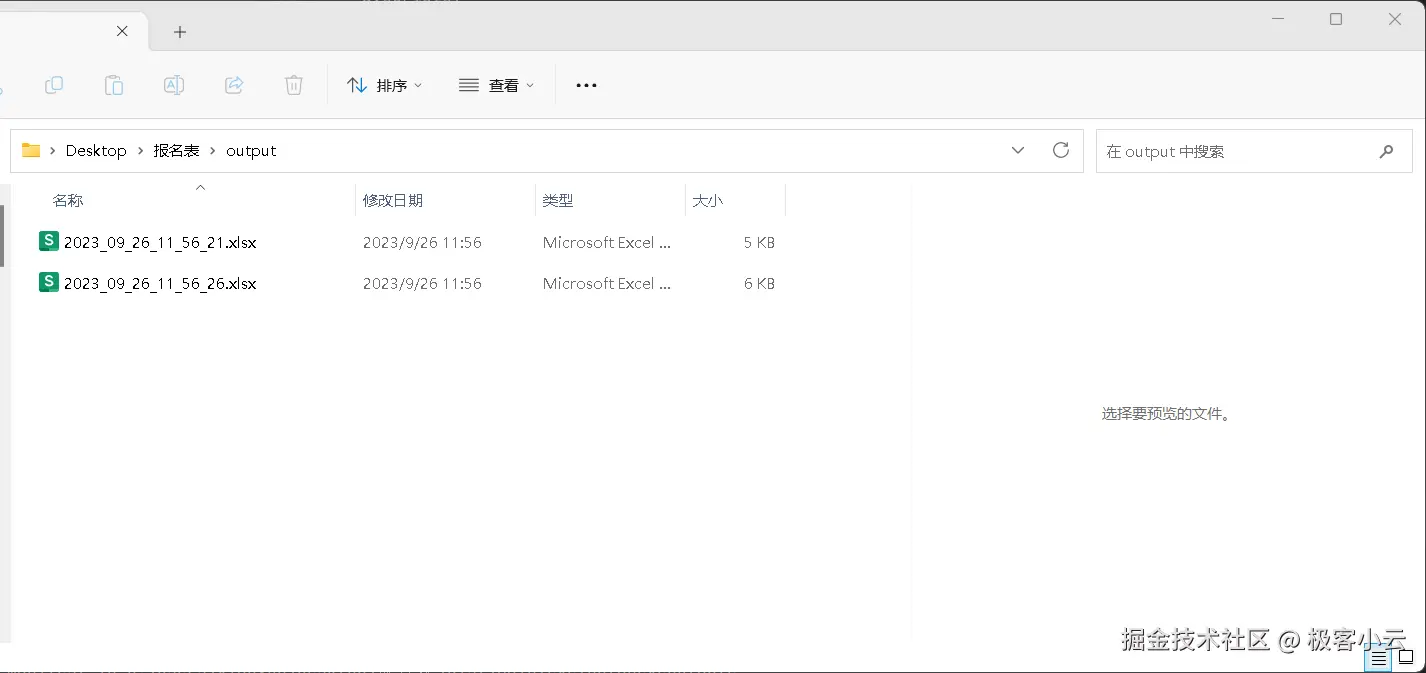
Task: Click the search magnifier icon
Action: point(1386,151)
